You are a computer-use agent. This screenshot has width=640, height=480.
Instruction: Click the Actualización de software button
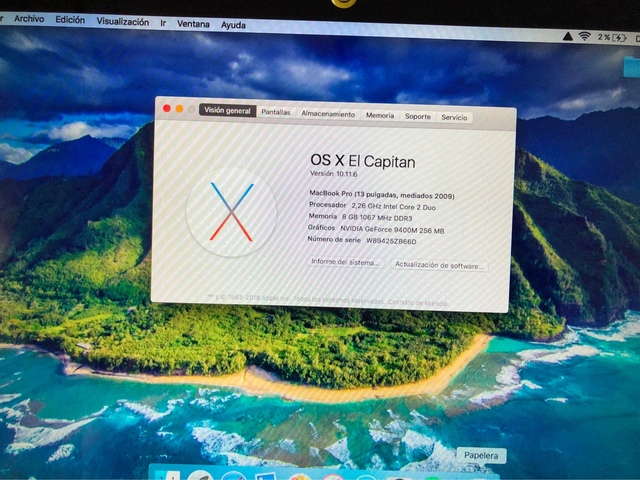coord(439,266)
